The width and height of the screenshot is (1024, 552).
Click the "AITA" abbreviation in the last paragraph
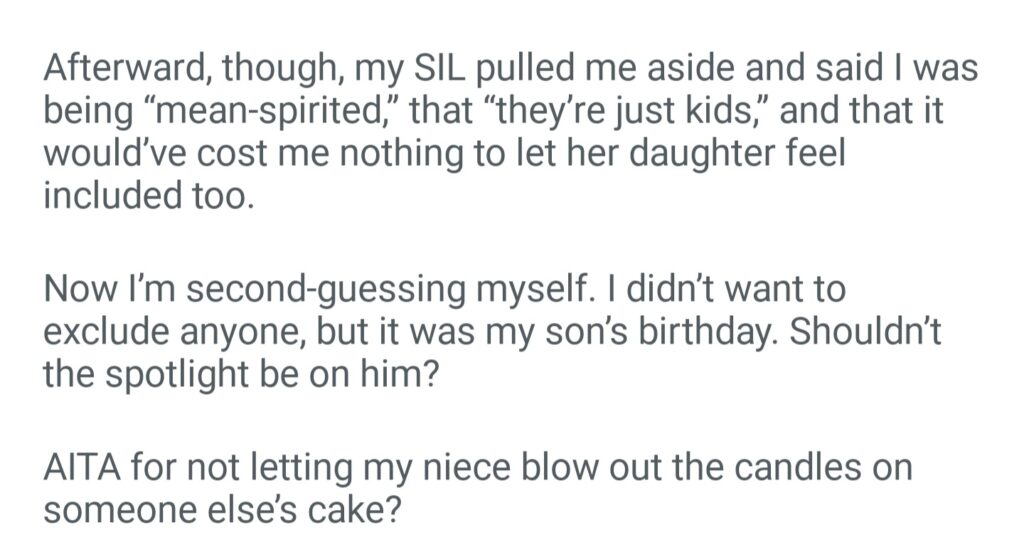pyautogui.click(x=78, y=470)
